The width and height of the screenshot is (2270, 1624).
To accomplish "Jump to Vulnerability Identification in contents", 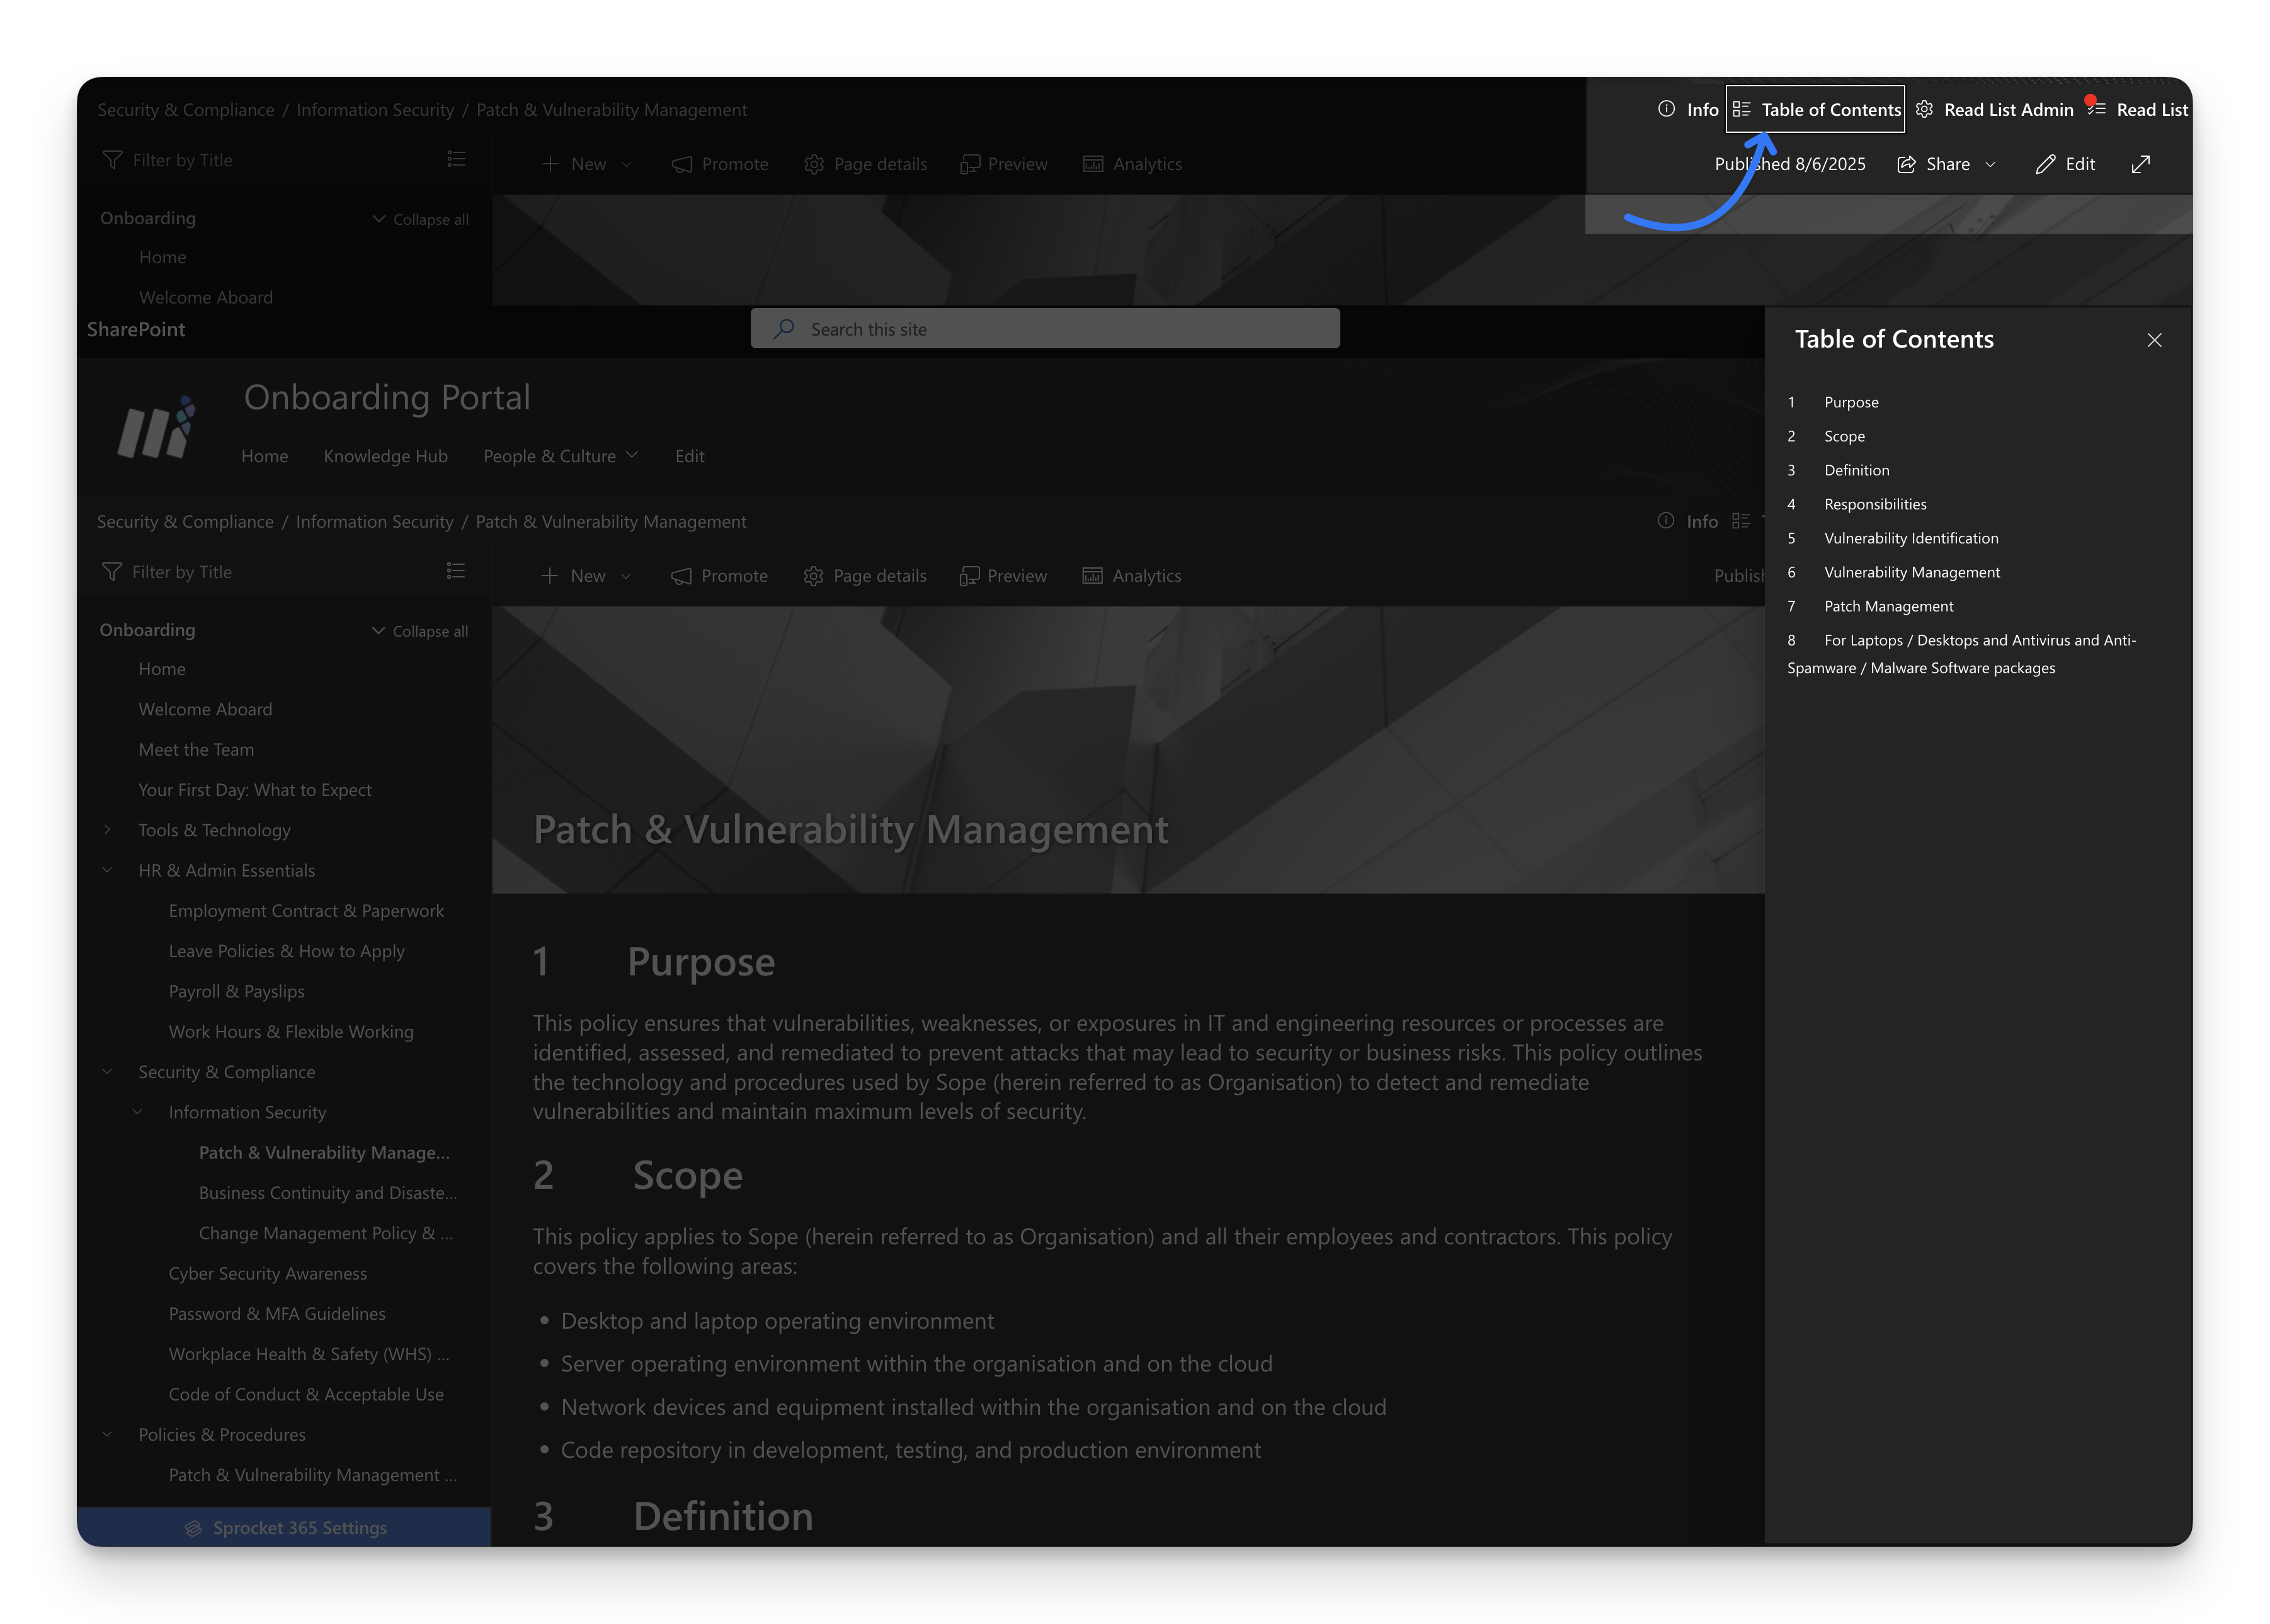I will click(x=1910, y=538).
